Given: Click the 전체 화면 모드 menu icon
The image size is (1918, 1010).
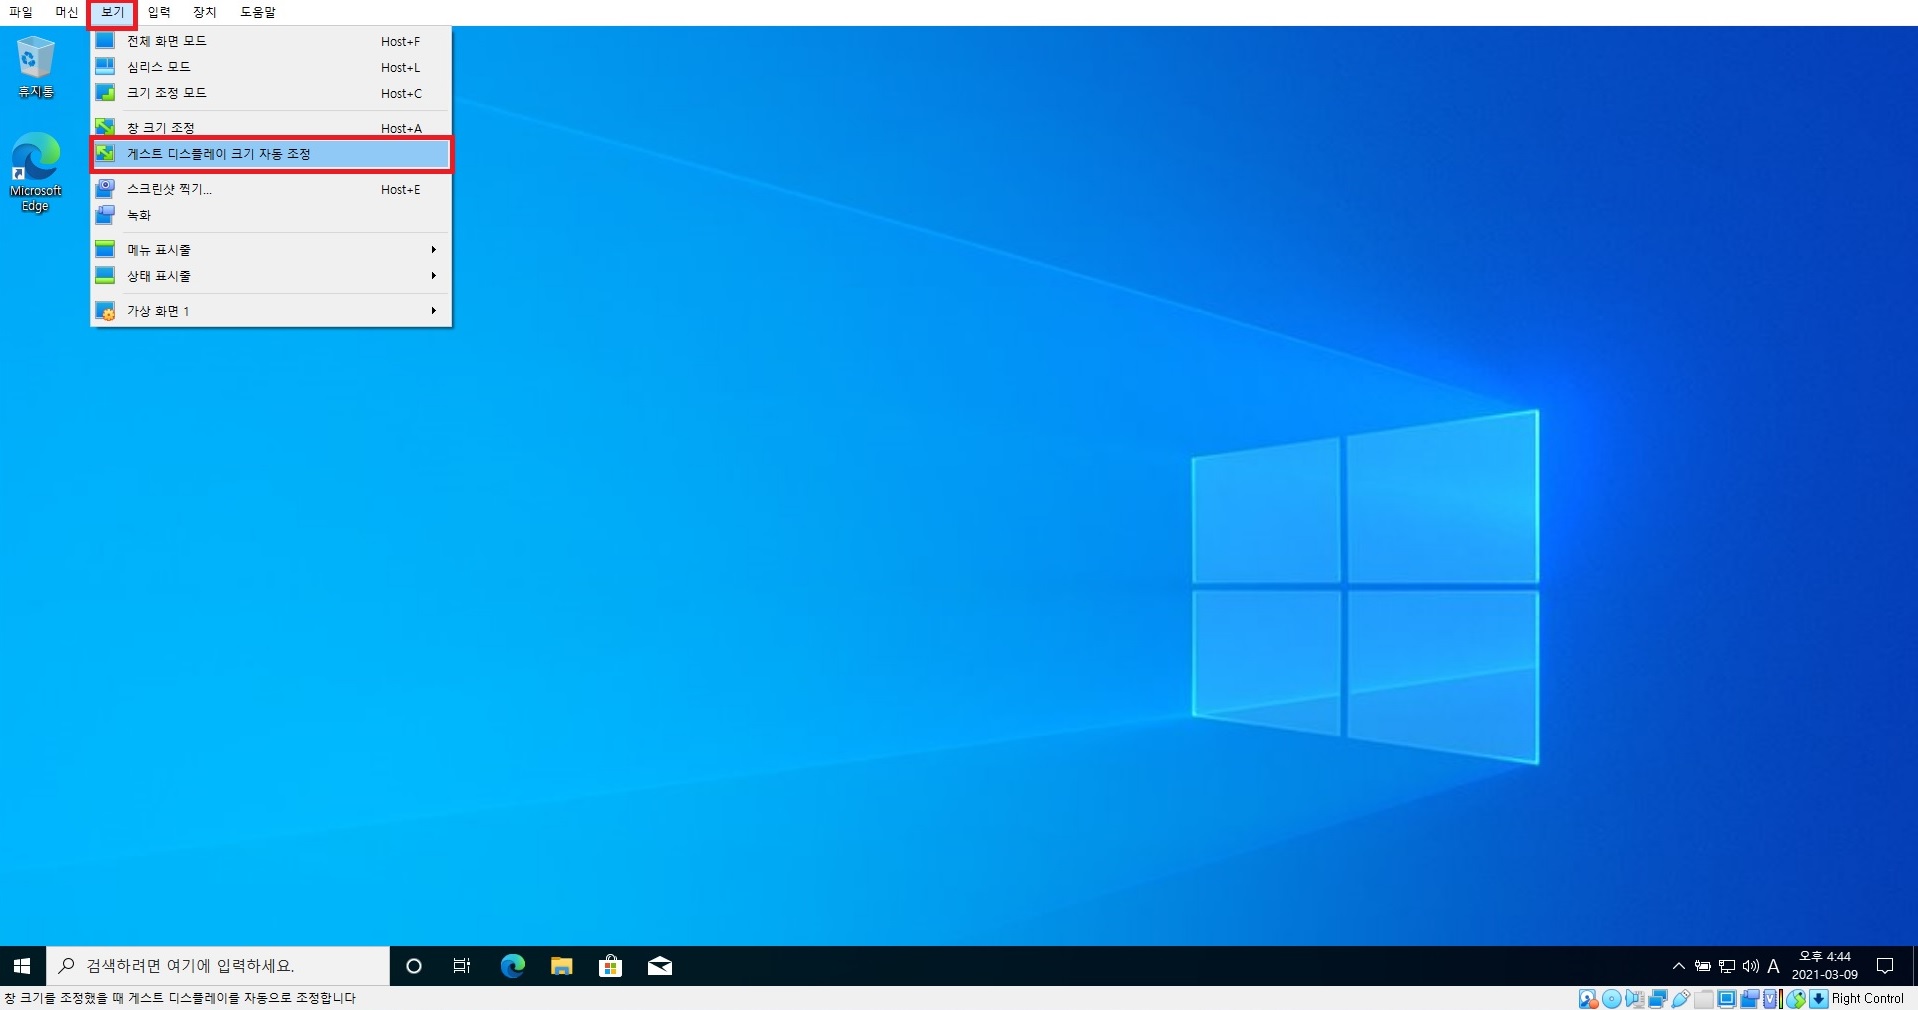Looking at the screenshot, I should [105, 41].
